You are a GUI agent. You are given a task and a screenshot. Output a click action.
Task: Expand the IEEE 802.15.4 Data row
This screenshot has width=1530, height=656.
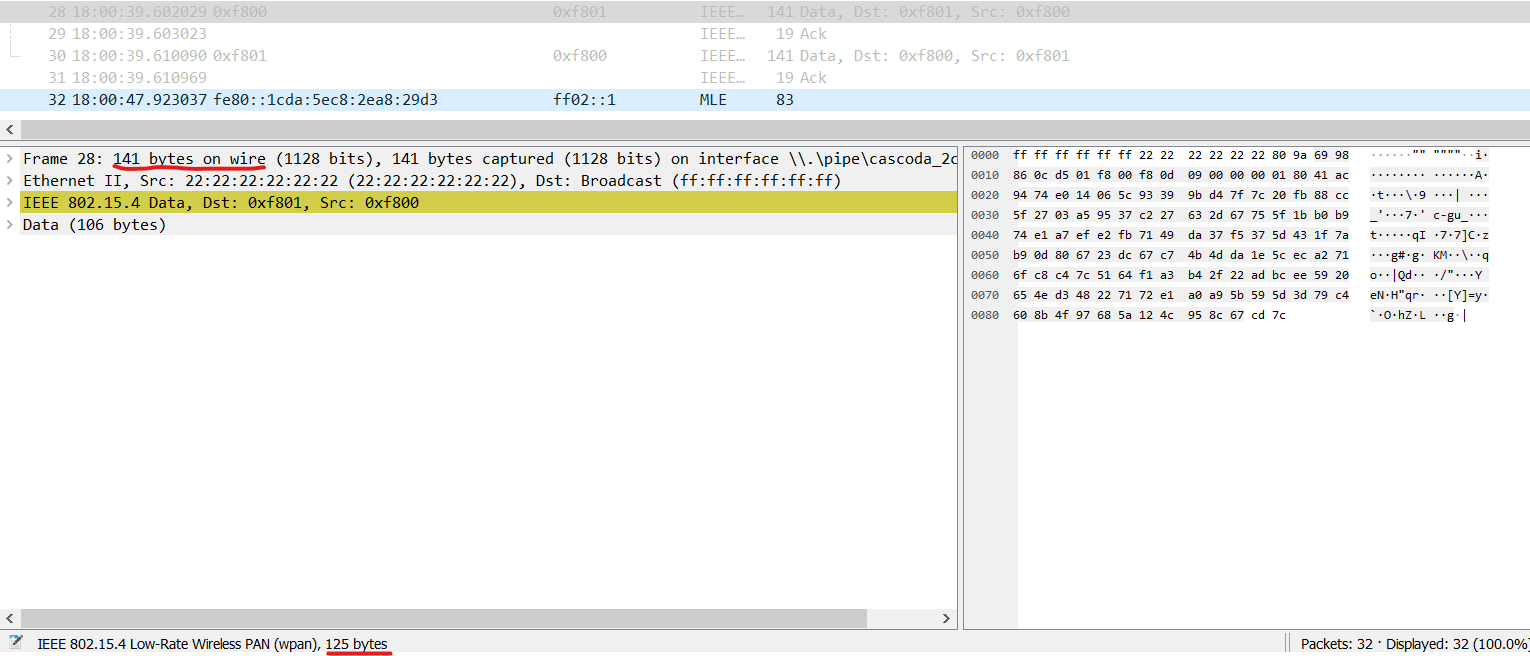click(10, 203)
